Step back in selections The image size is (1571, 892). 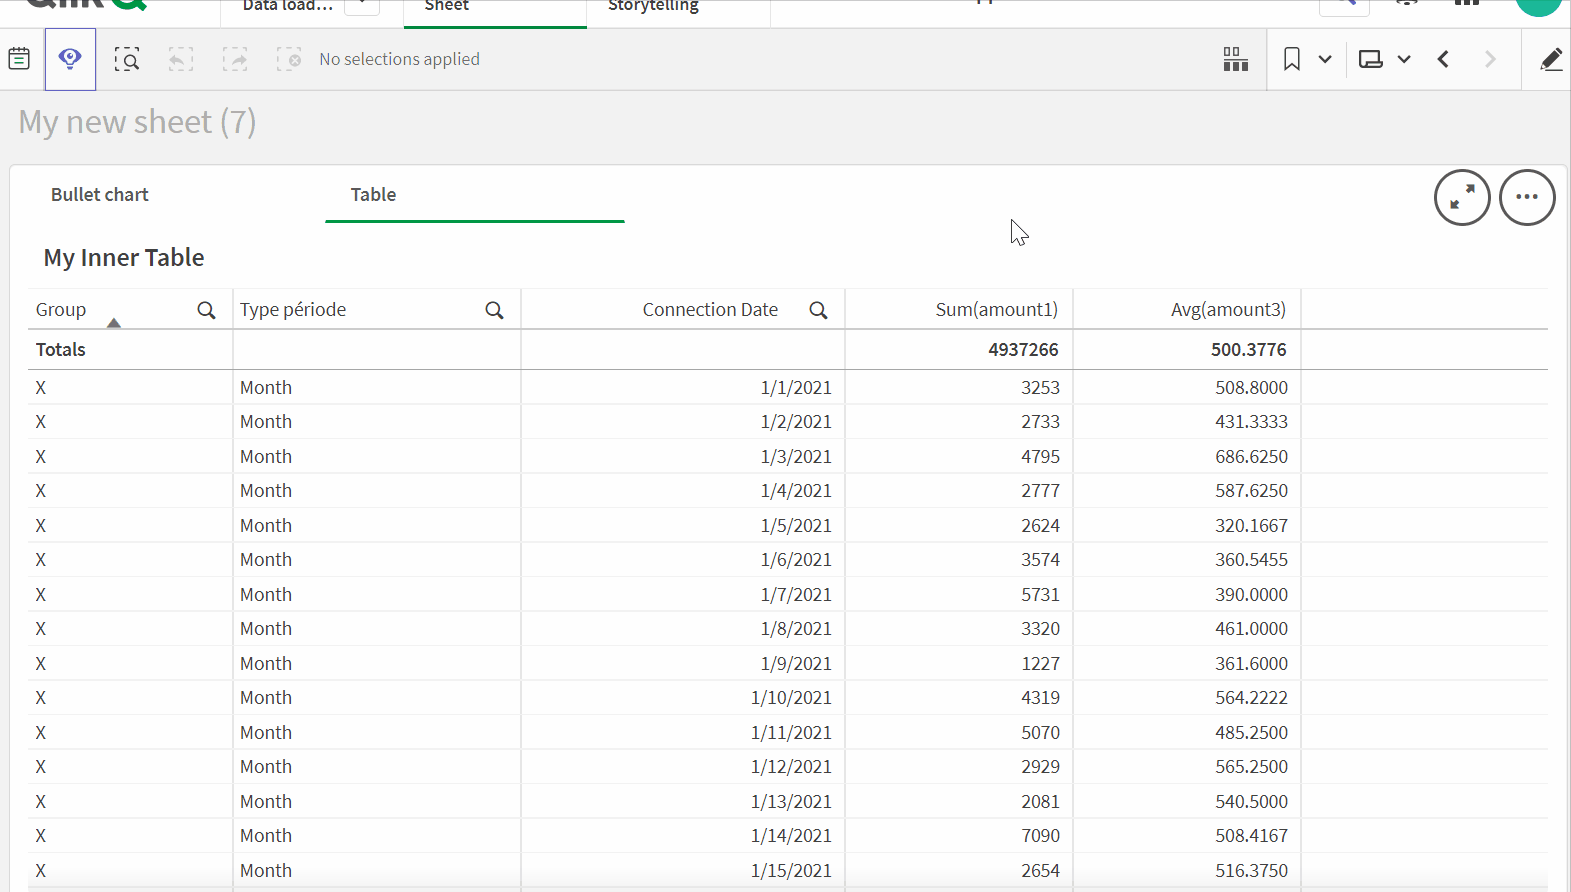[181, 59]
